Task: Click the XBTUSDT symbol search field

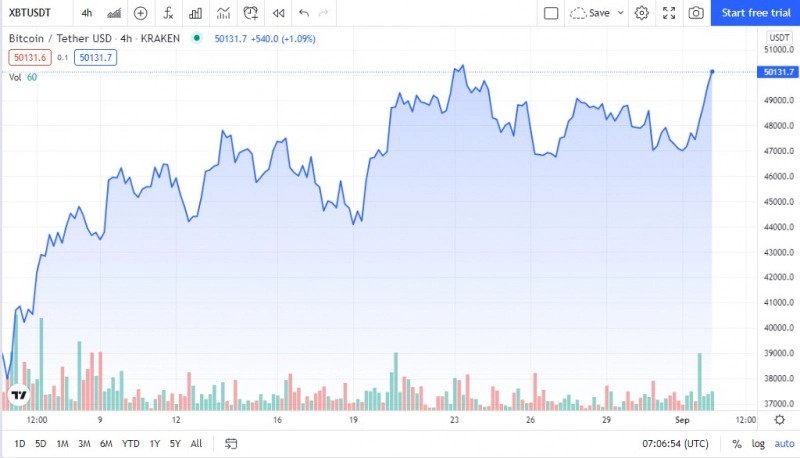Action: [31, 13]
